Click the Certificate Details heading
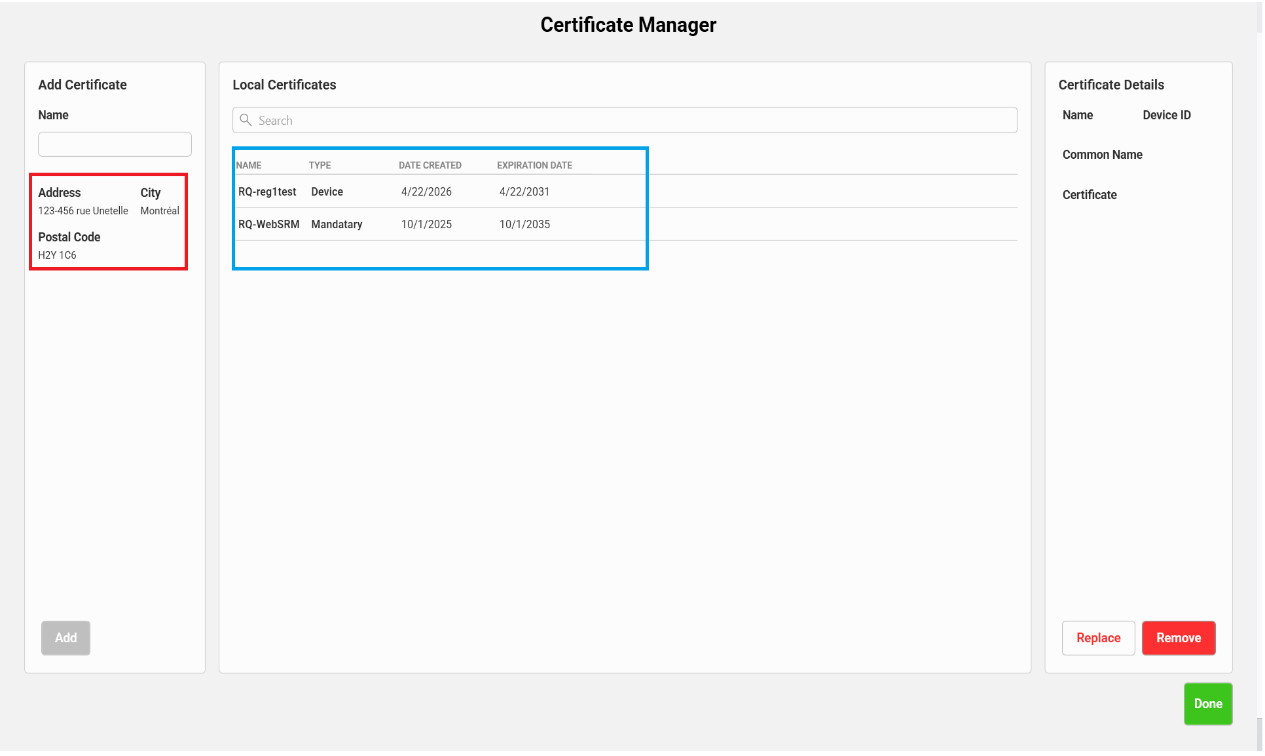The image size is (1265, 756). 1111,85
